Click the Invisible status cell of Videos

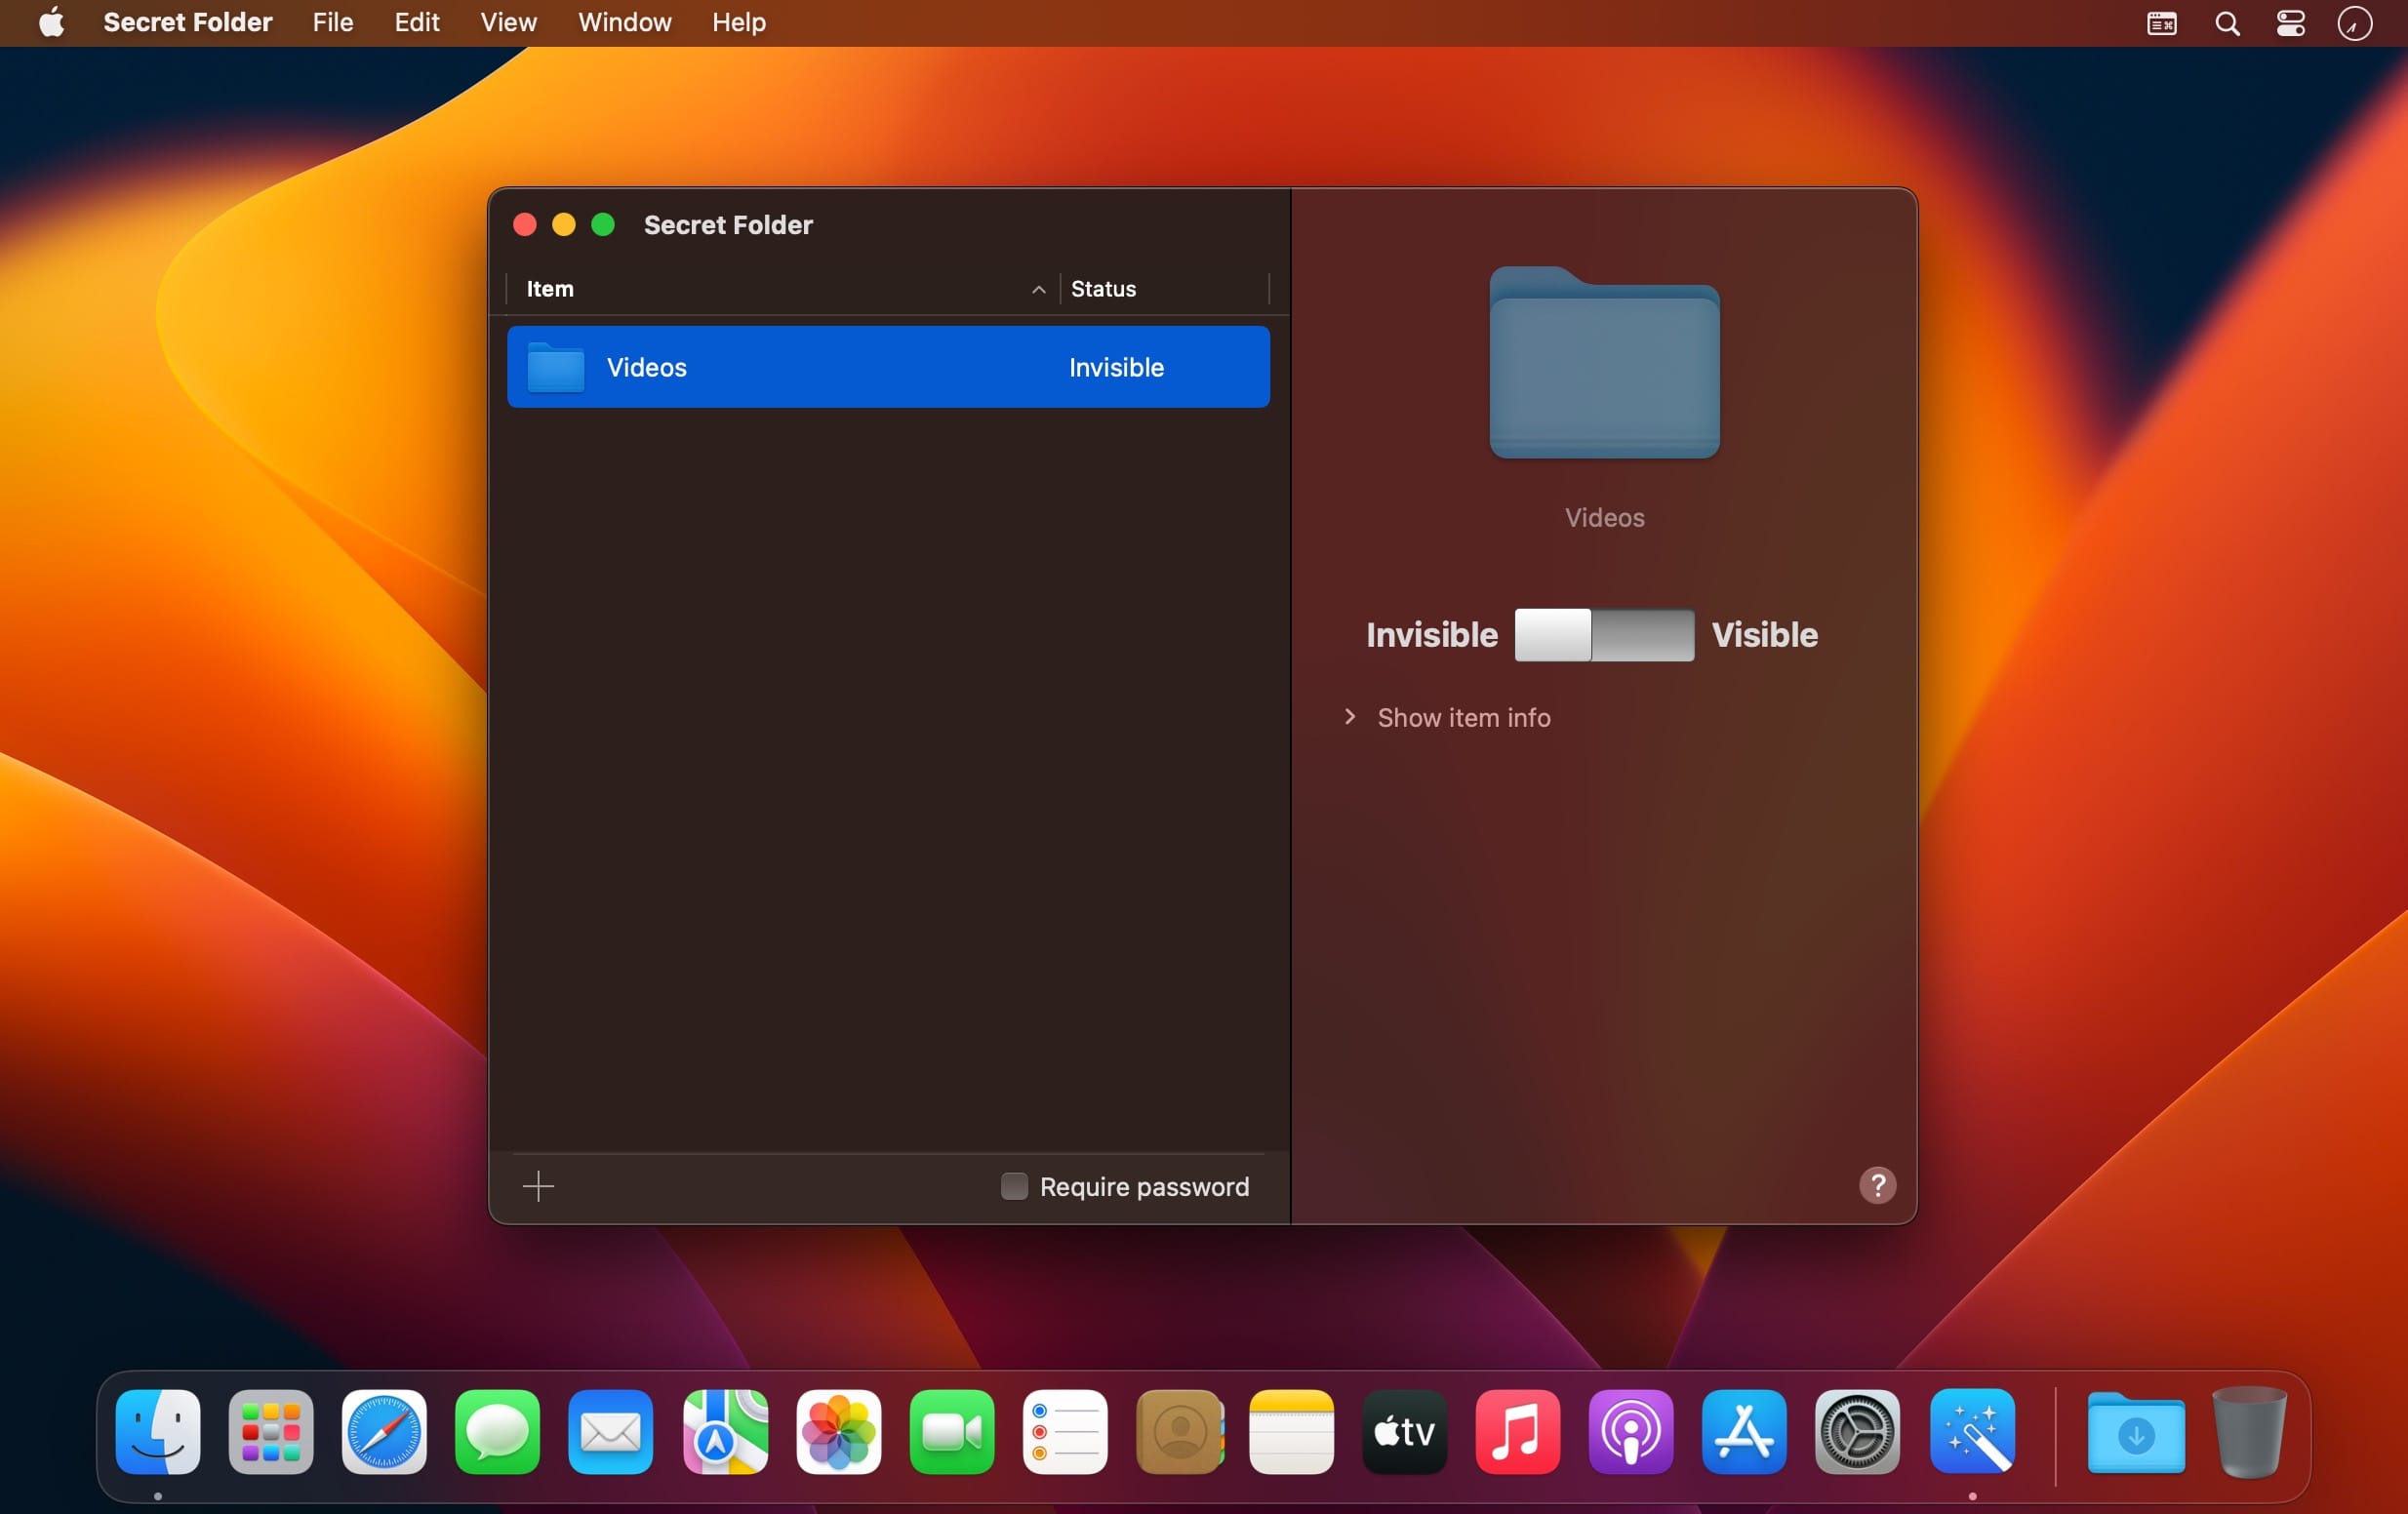pos(1116,367)
